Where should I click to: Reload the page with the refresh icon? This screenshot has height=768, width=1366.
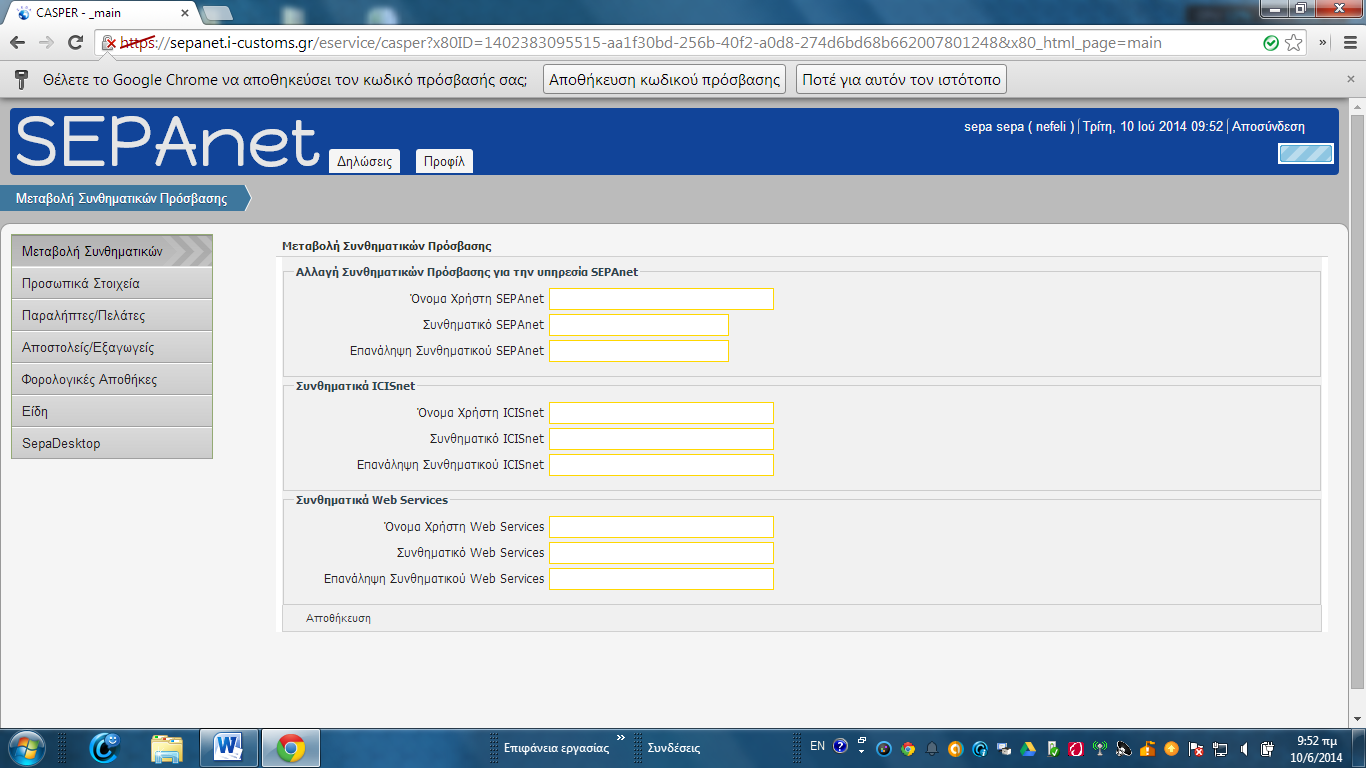point(75,43)
